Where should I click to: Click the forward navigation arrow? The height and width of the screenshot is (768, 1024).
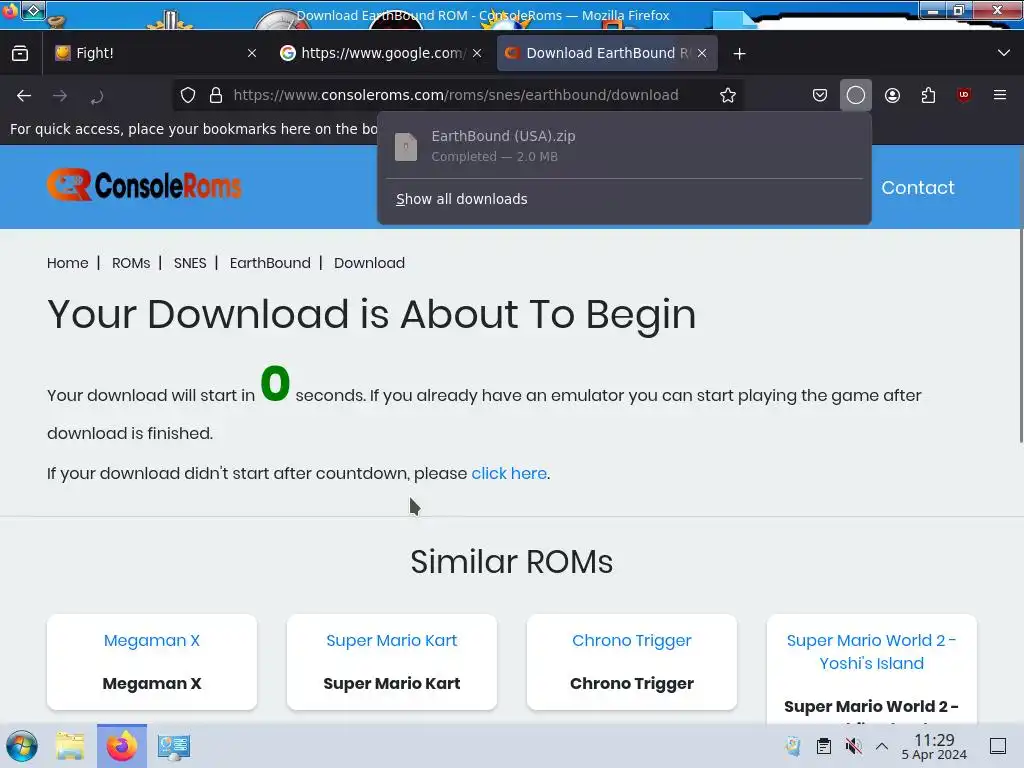click(x=60, y=96)
